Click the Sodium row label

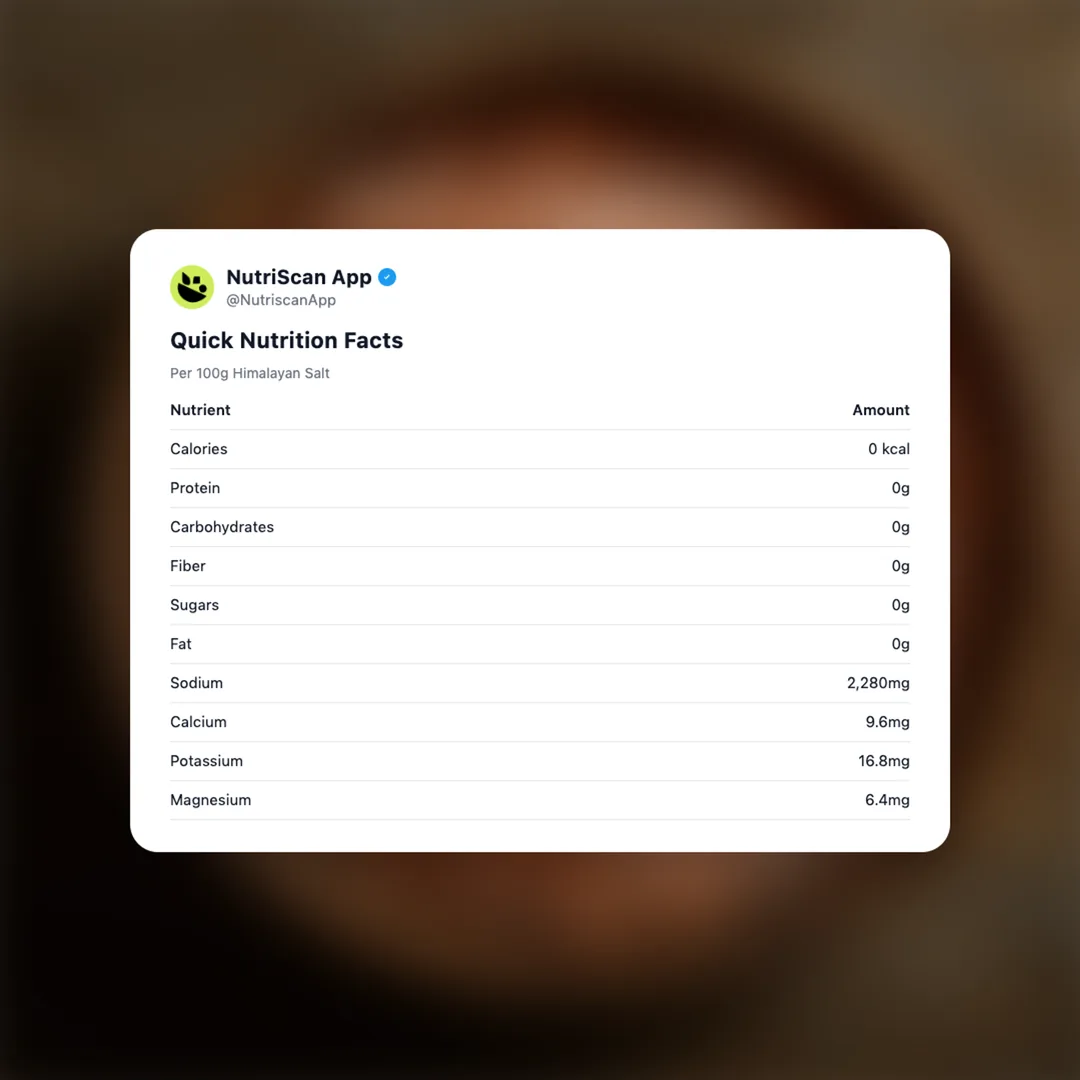[x=196, y=683]
